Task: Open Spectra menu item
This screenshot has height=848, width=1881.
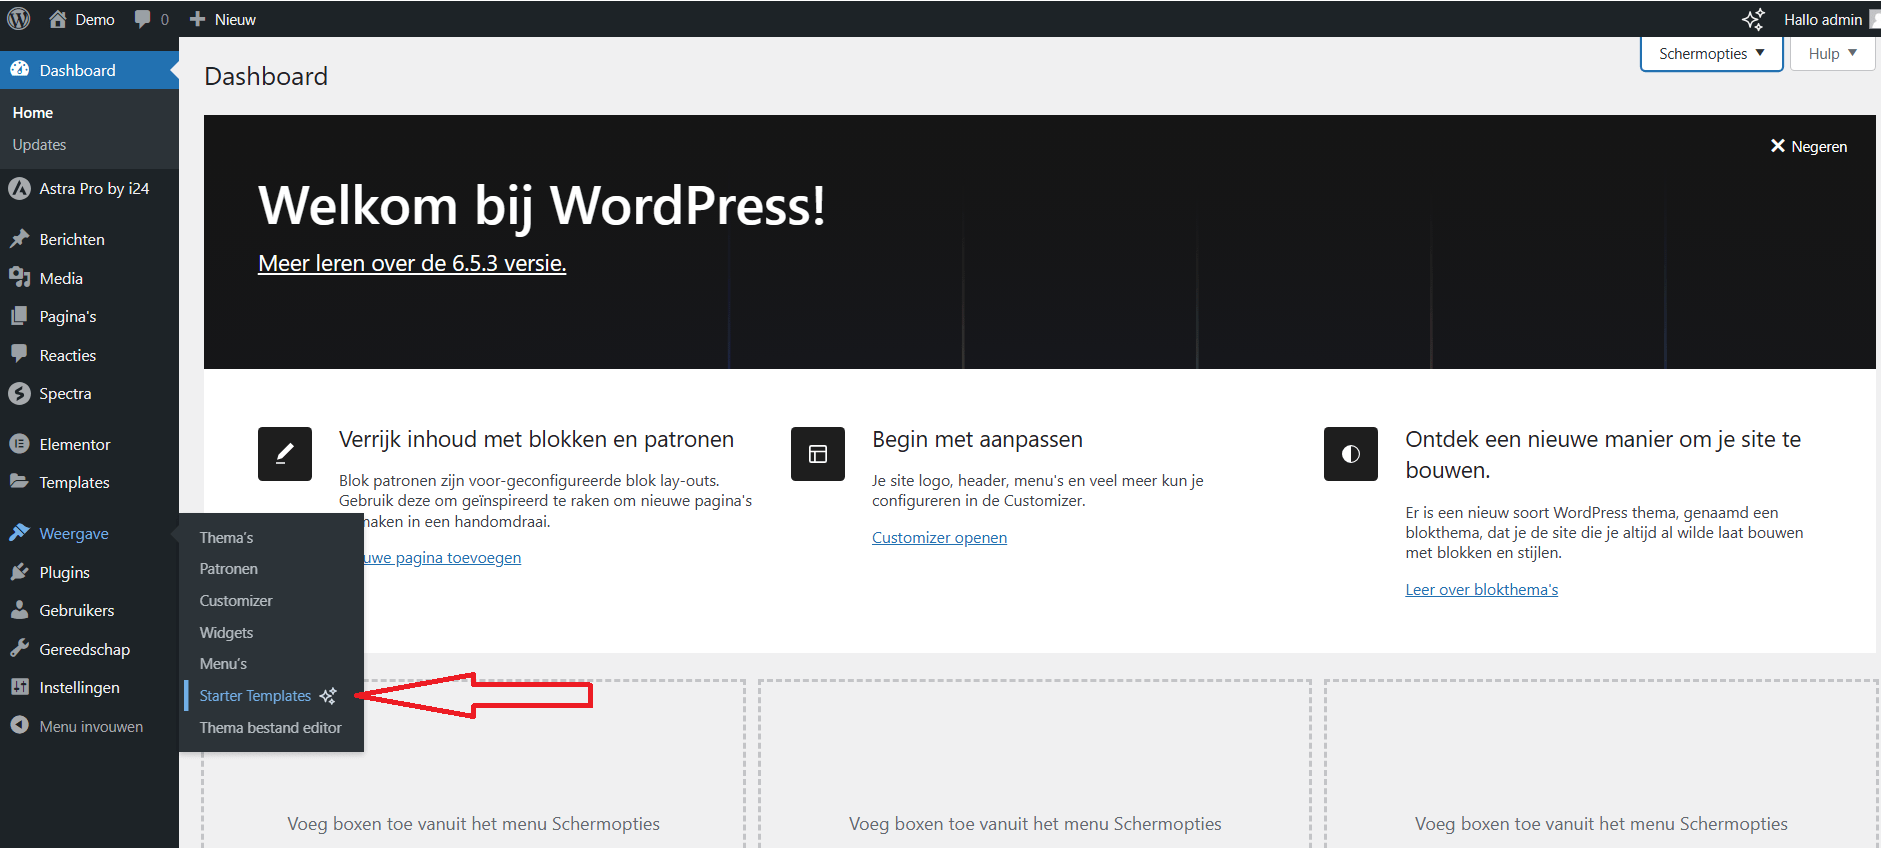Action: pyautogui.click(x=89, y=393)
